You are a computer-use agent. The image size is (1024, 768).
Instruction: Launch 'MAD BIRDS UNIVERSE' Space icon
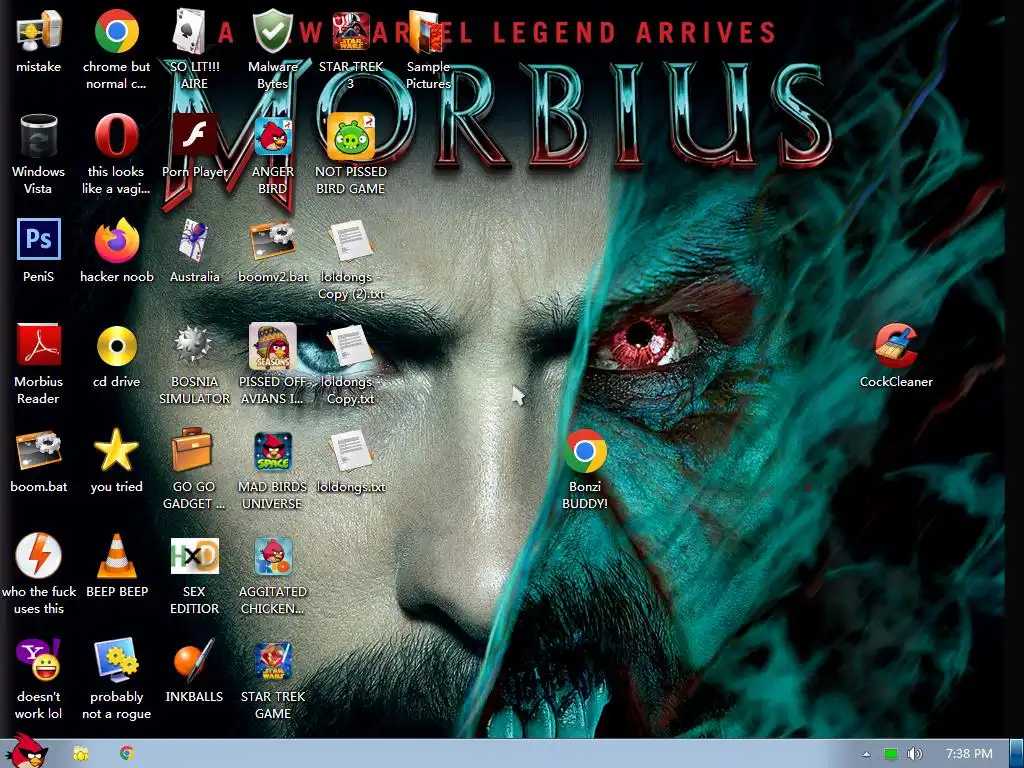272,451
